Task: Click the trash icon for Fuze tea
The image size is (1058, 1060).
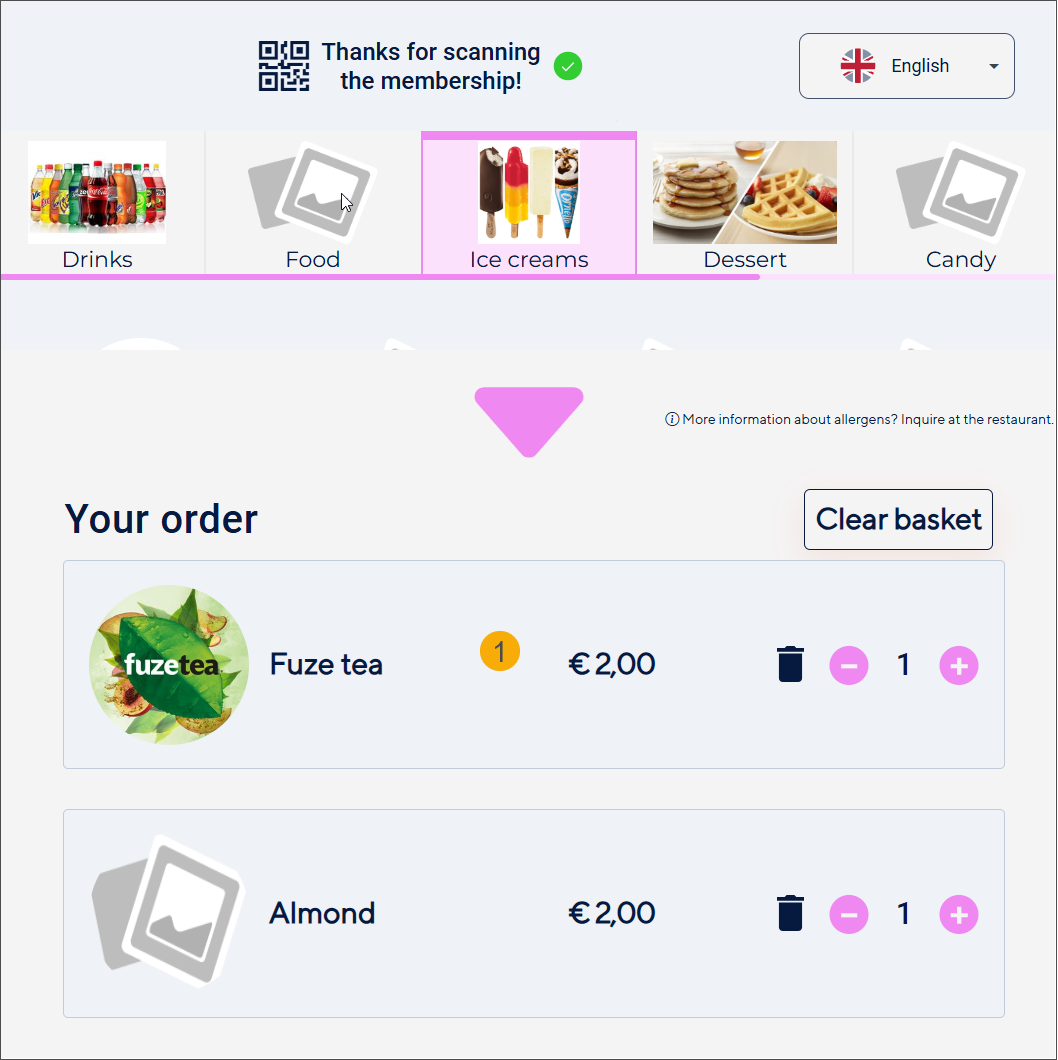Action: tap(790, 664)
